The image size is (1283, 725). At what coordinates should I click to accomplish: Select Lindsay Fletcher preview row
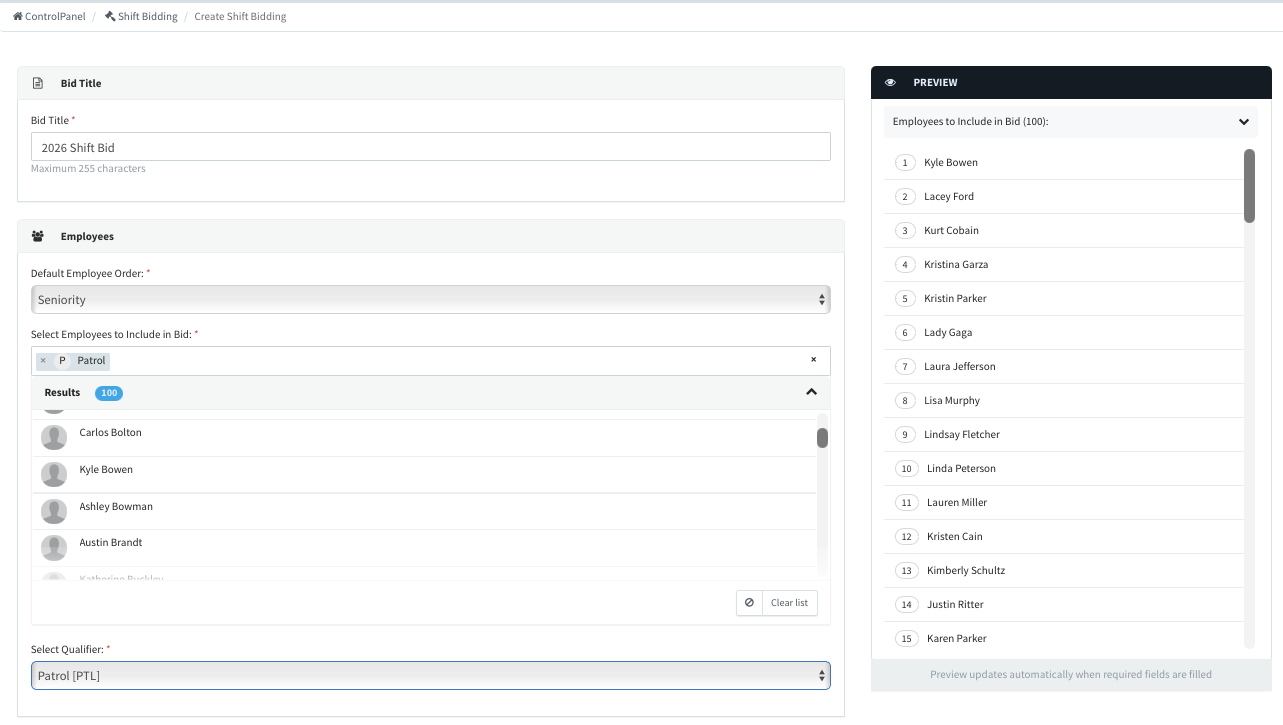point(1064,435)
